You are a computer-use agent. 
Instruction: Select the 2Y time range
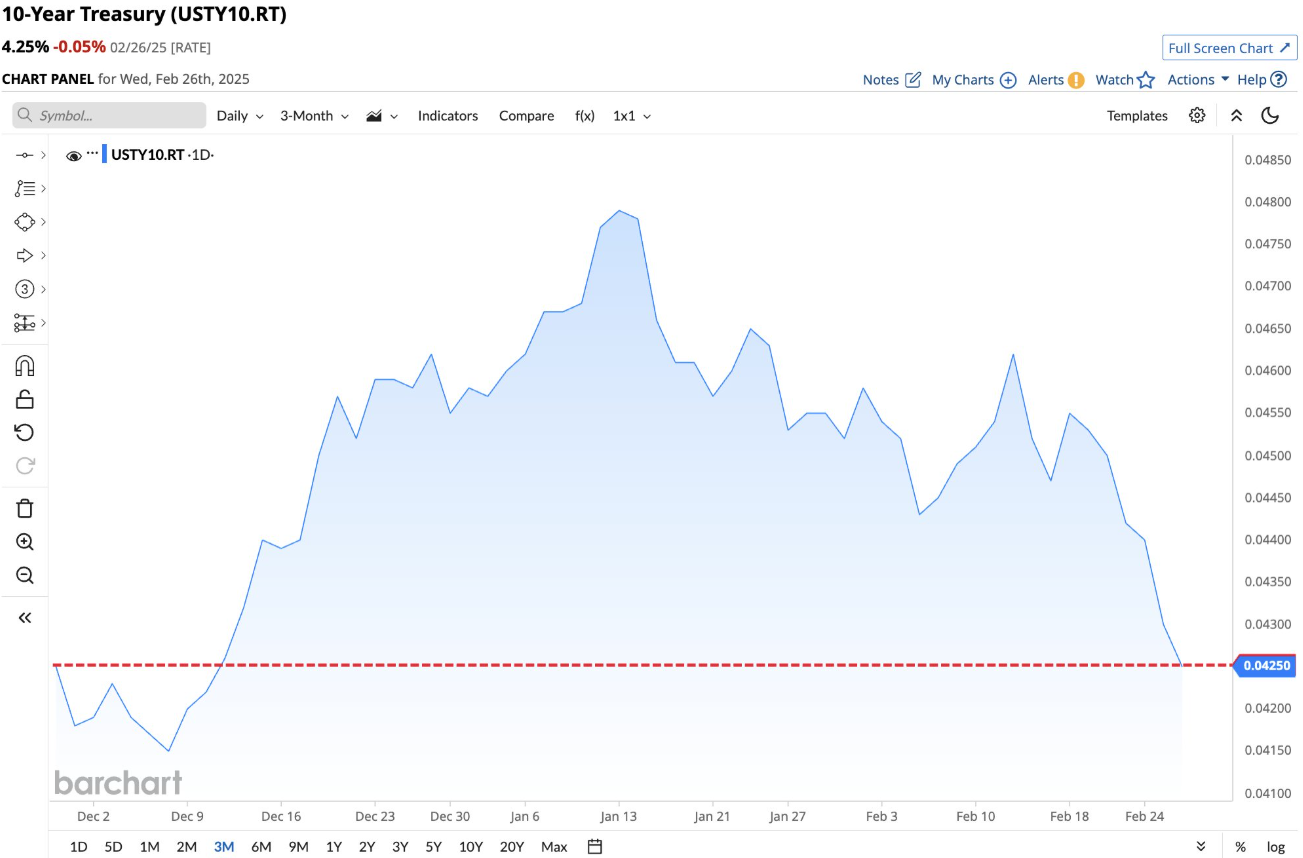pyautogui.click(x=367, y=847)
